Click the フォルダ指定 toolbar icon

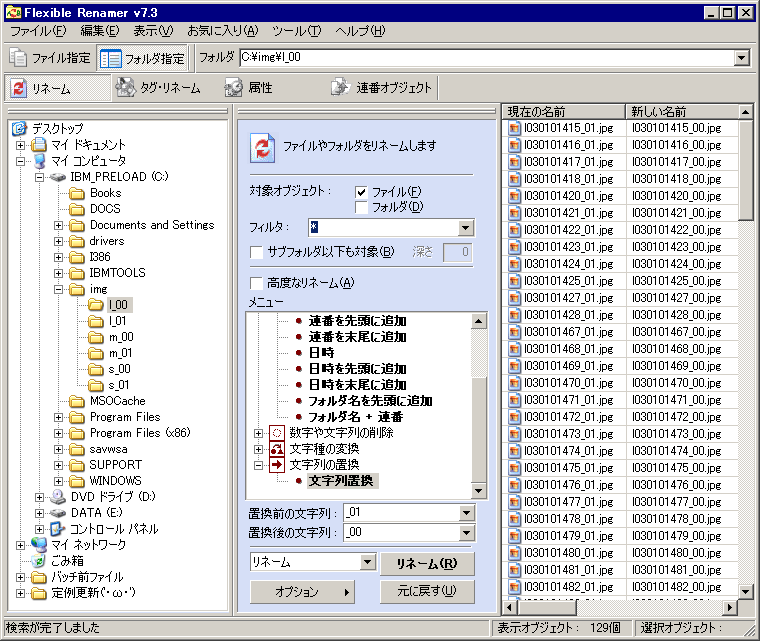(x=110, y=58)
